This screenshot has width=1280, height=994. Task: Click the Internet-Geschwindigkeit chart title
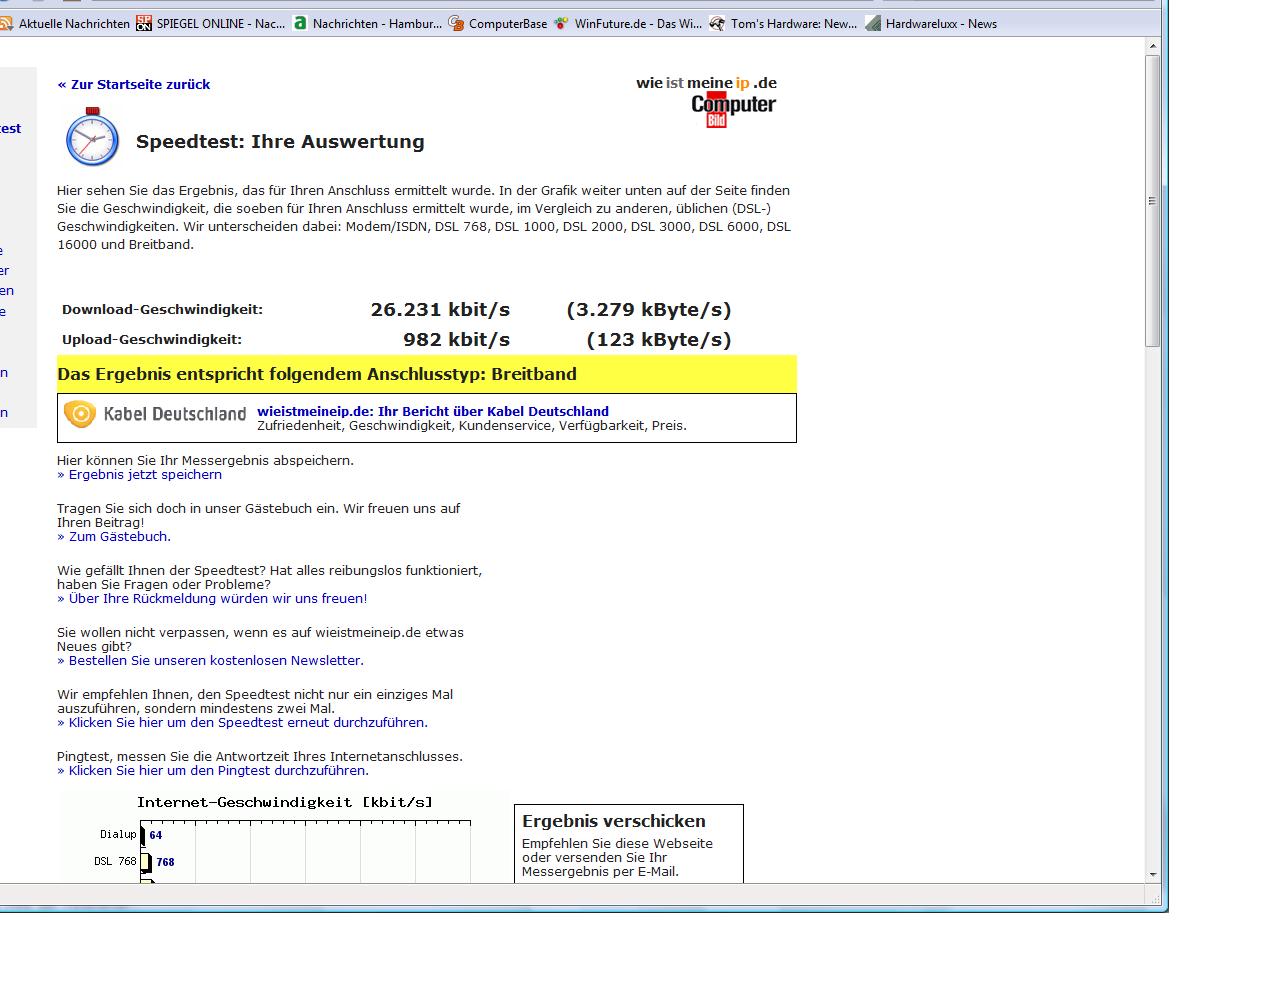coord(285,802)
